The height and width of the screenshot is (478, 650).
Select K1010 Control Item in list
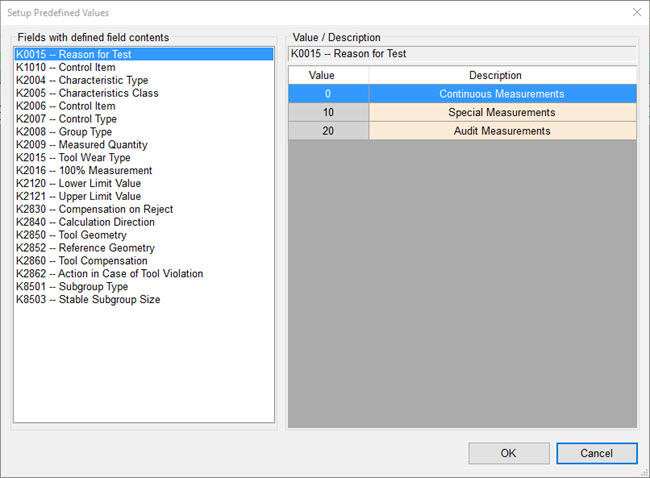coord(65,68)
